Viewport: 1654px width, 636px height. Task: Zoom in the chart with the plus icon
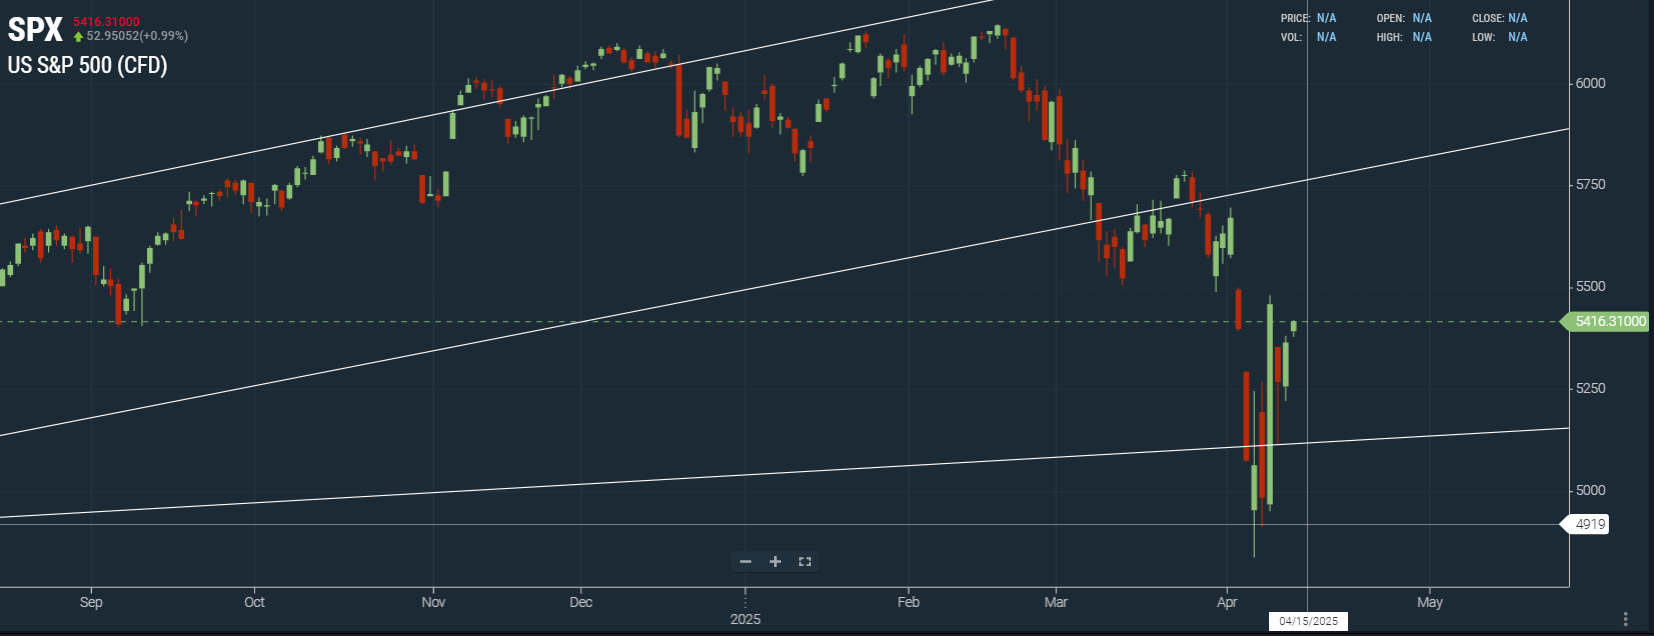coord(775,562)
